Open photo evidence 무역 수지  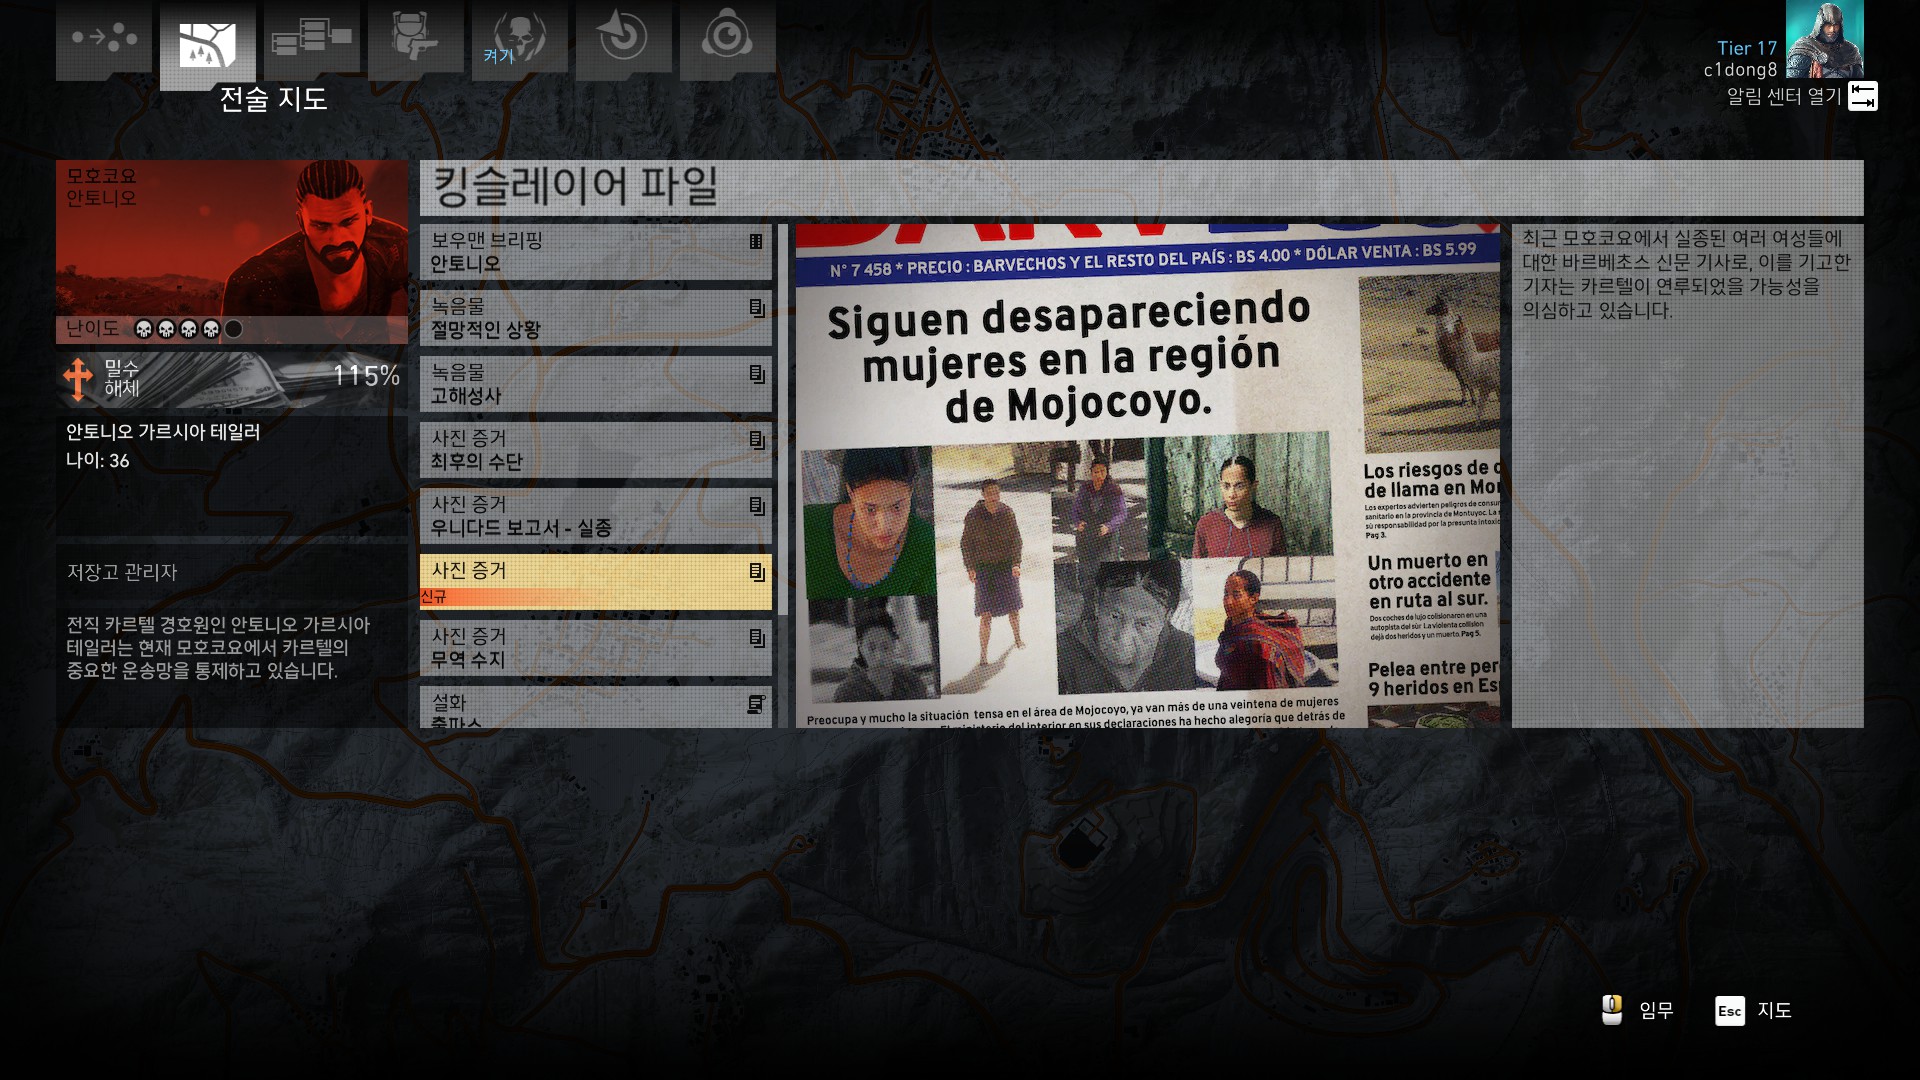point(595,648)
